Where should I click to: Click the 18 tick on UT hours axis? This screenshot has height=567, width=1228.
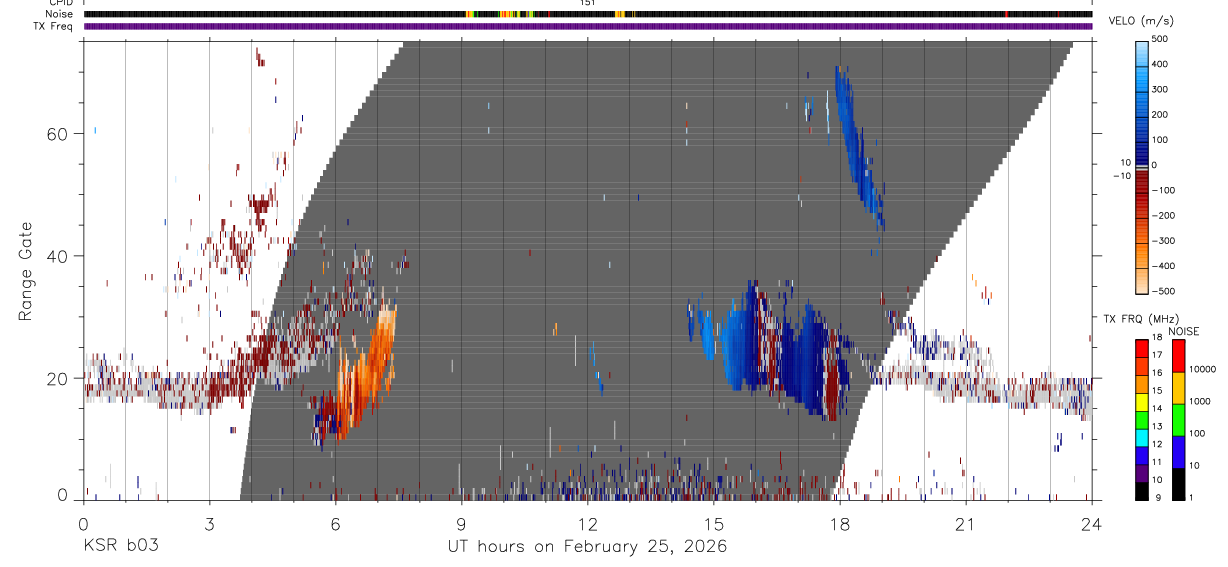pyautogui.click(x=840, y=523)
